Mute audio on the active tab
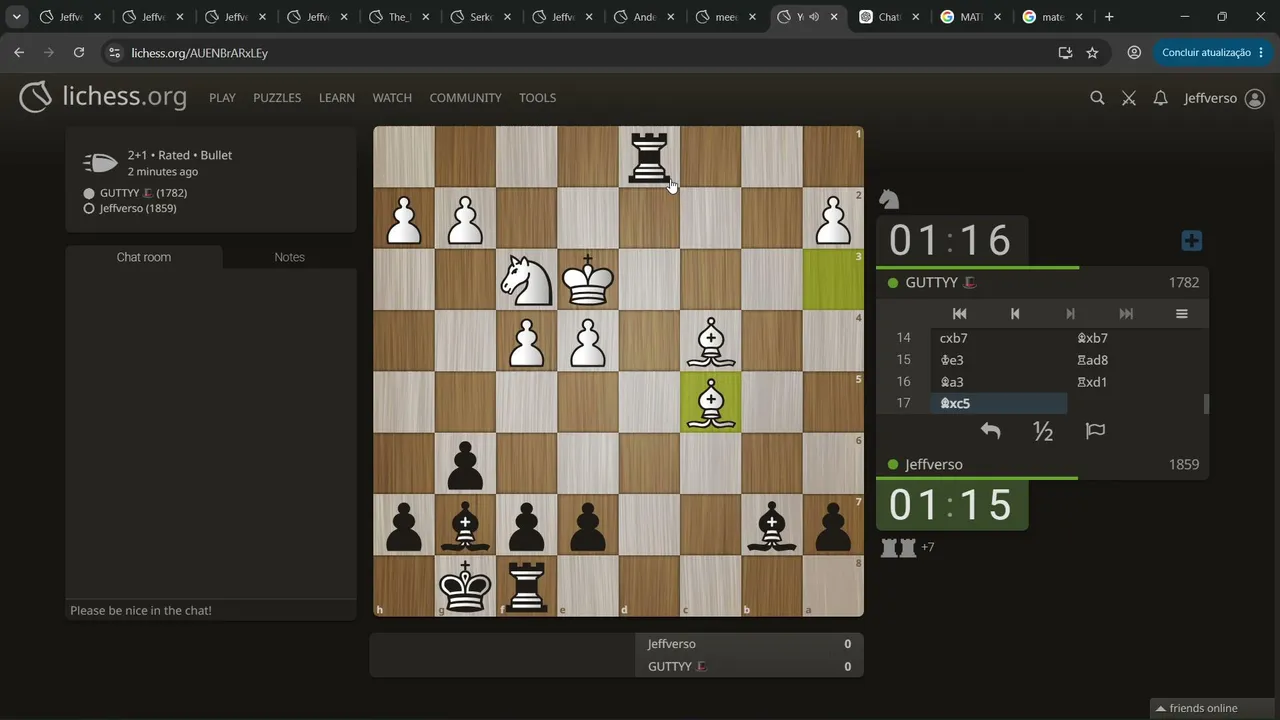 (814, 17)
